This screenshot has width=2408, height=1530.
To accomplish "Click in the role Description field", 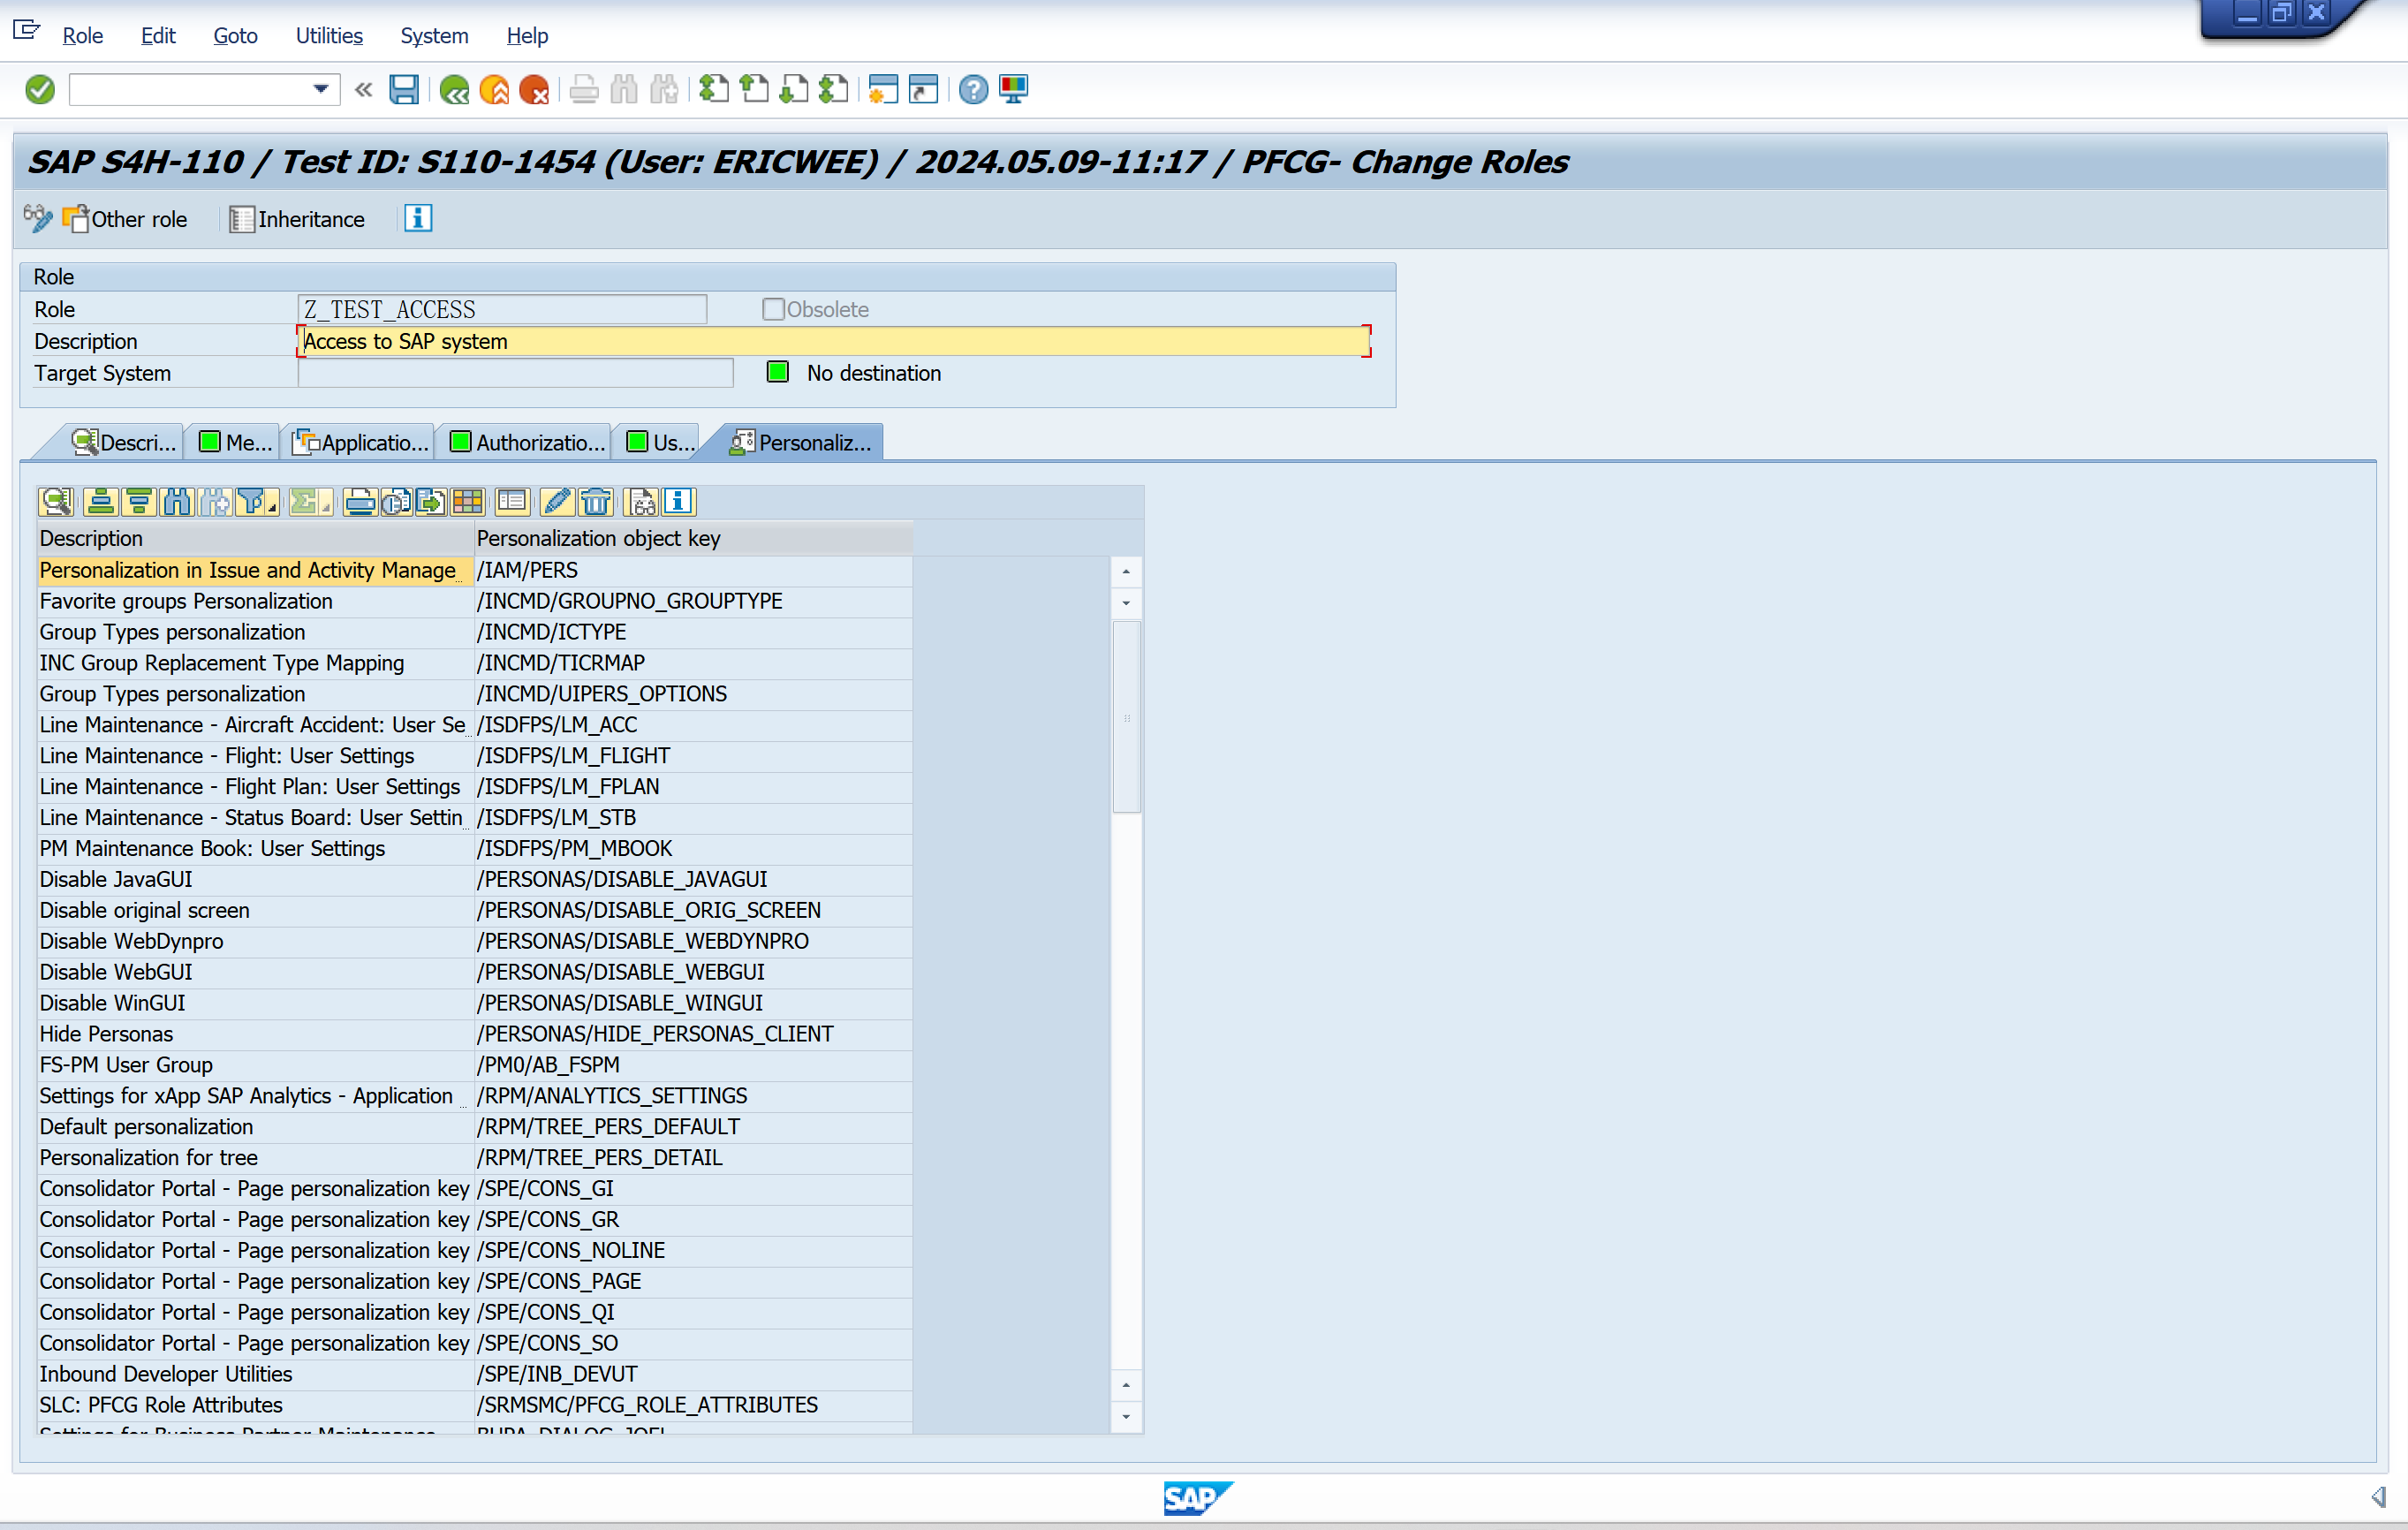I will (x=832, y=341).
